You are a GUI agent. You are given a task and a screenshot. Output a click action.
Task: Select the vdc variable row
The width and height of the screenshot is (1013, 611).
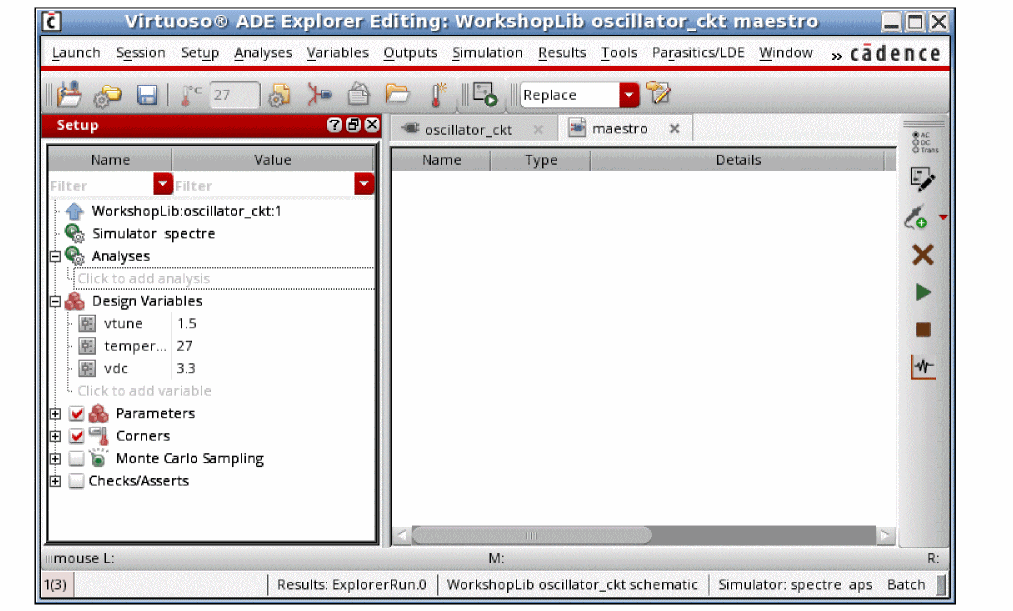tap(116, 368)
